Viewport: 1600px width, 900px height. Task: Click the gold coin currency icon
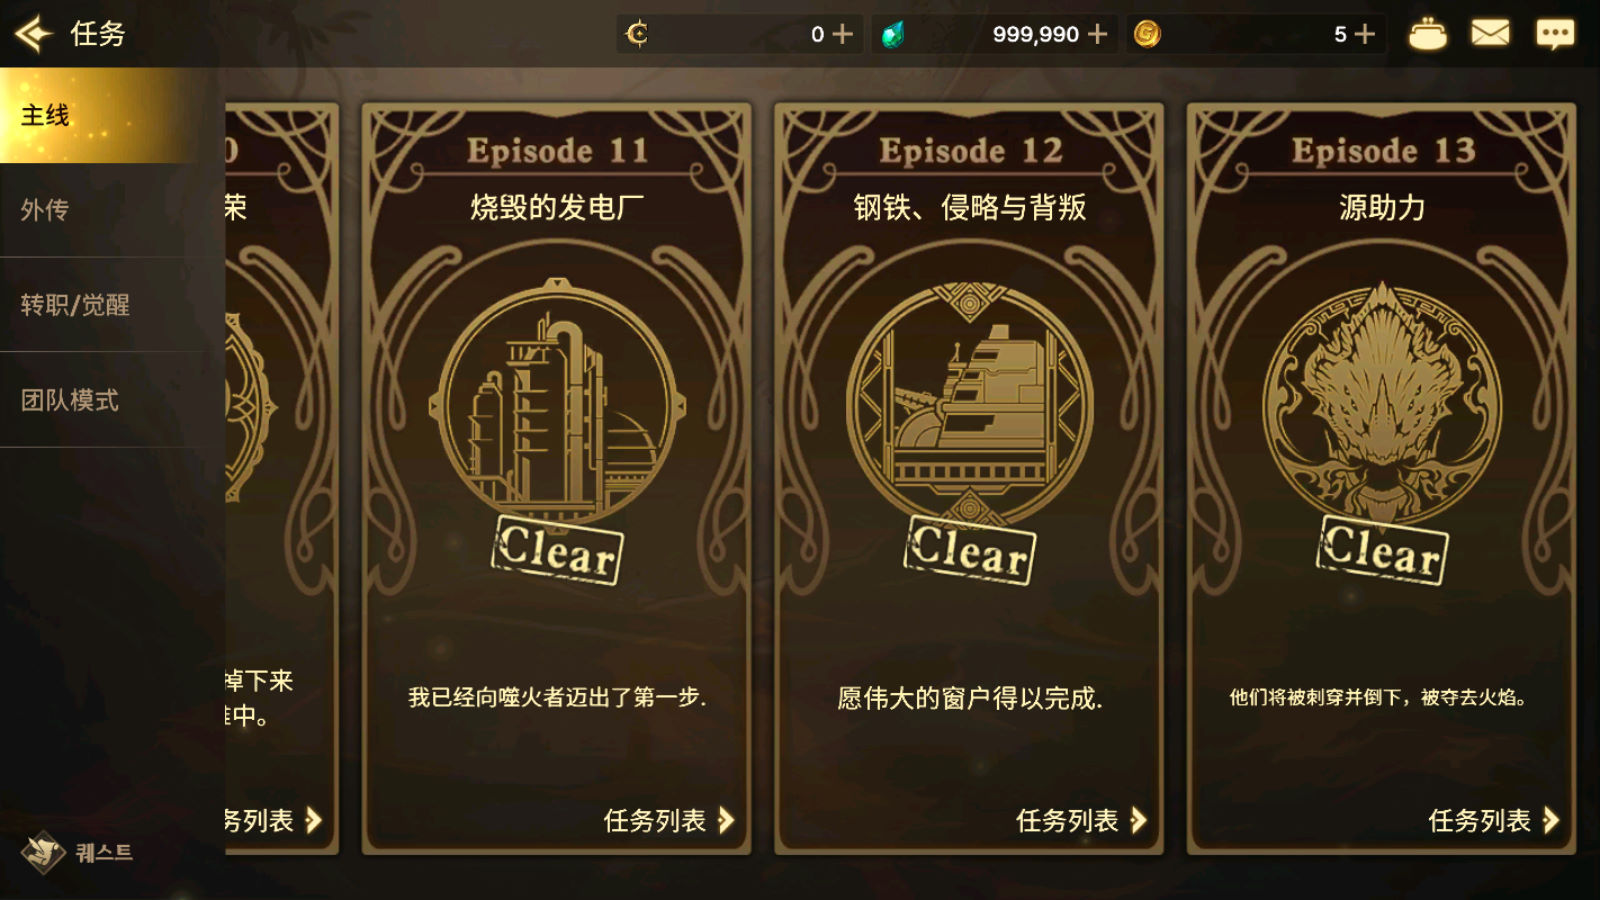pos(1147,34)
